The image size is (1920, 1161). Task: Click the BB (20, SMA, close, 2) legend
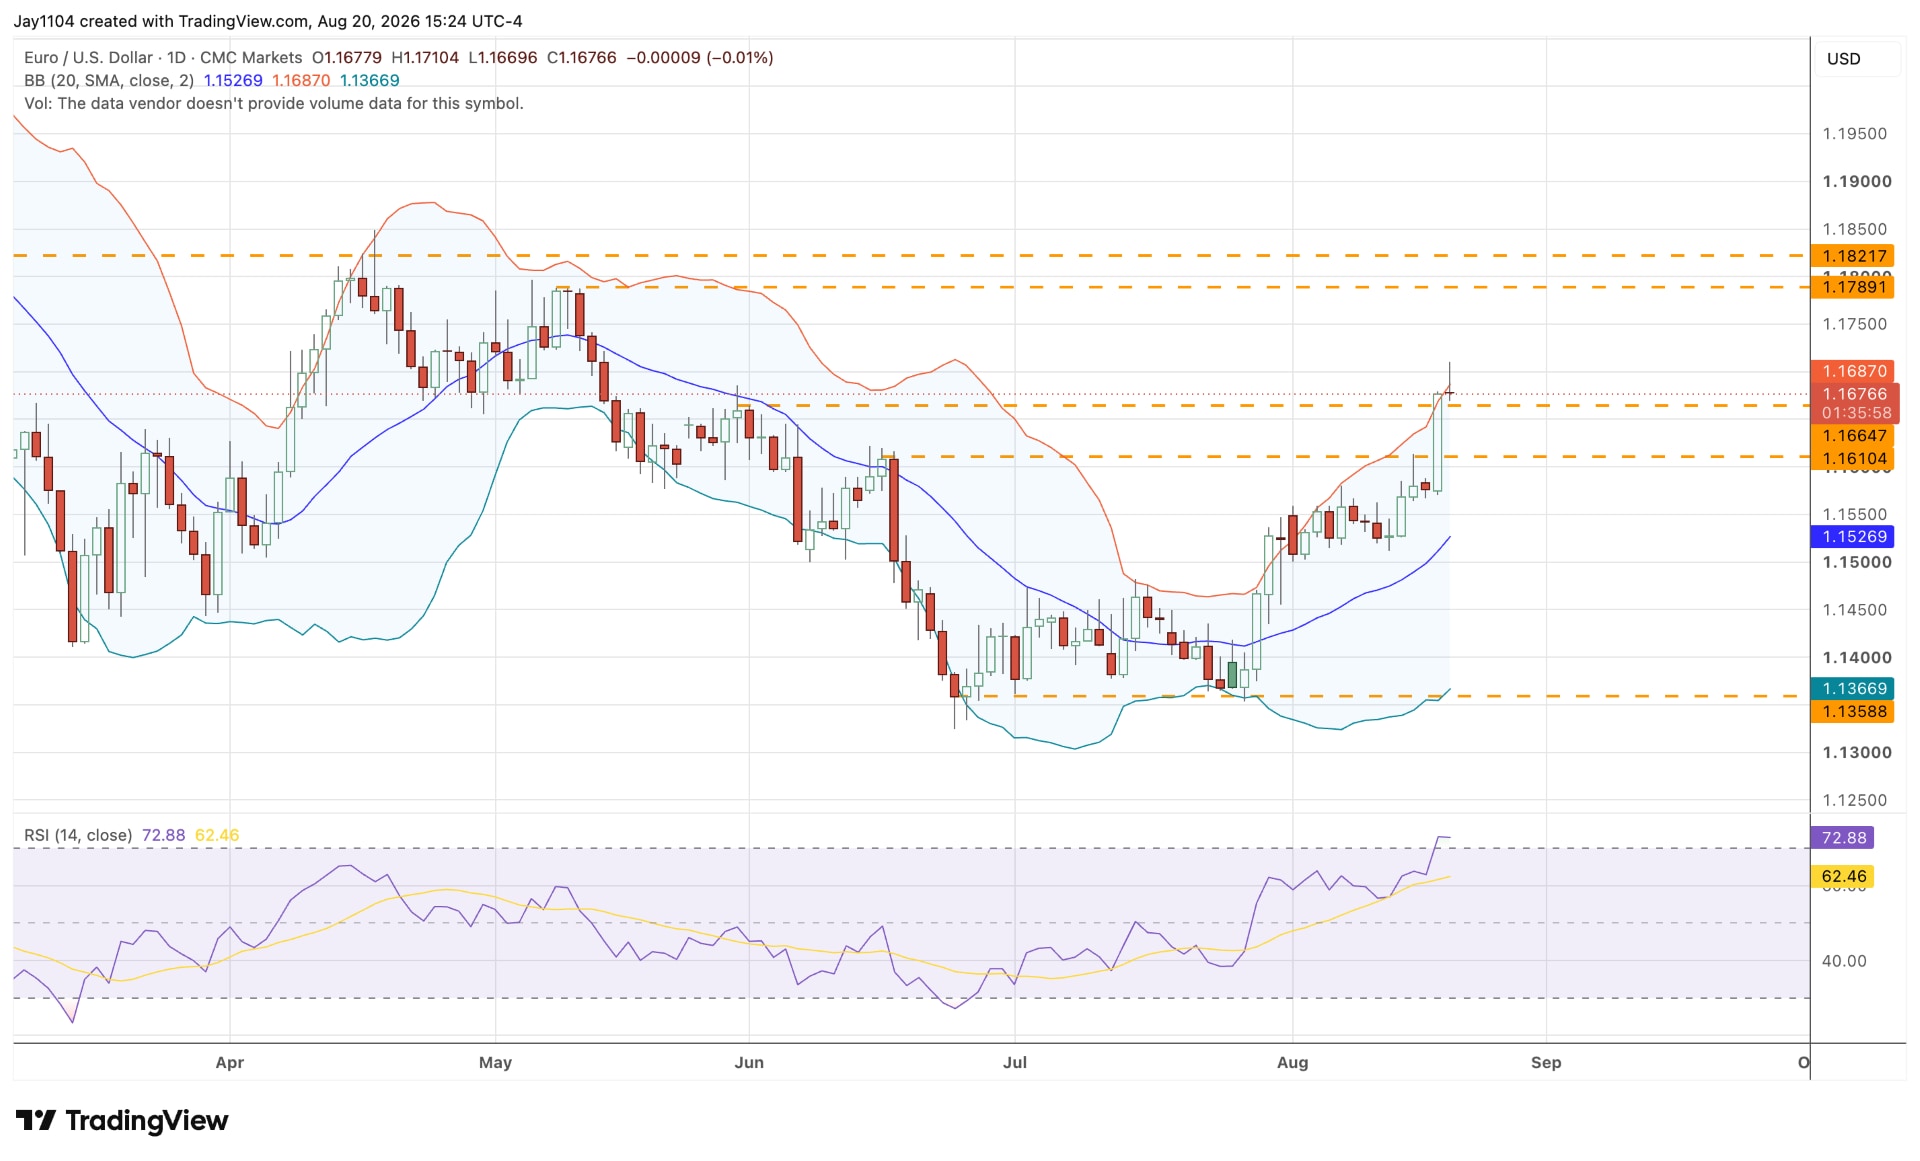[x=109, y=81]
